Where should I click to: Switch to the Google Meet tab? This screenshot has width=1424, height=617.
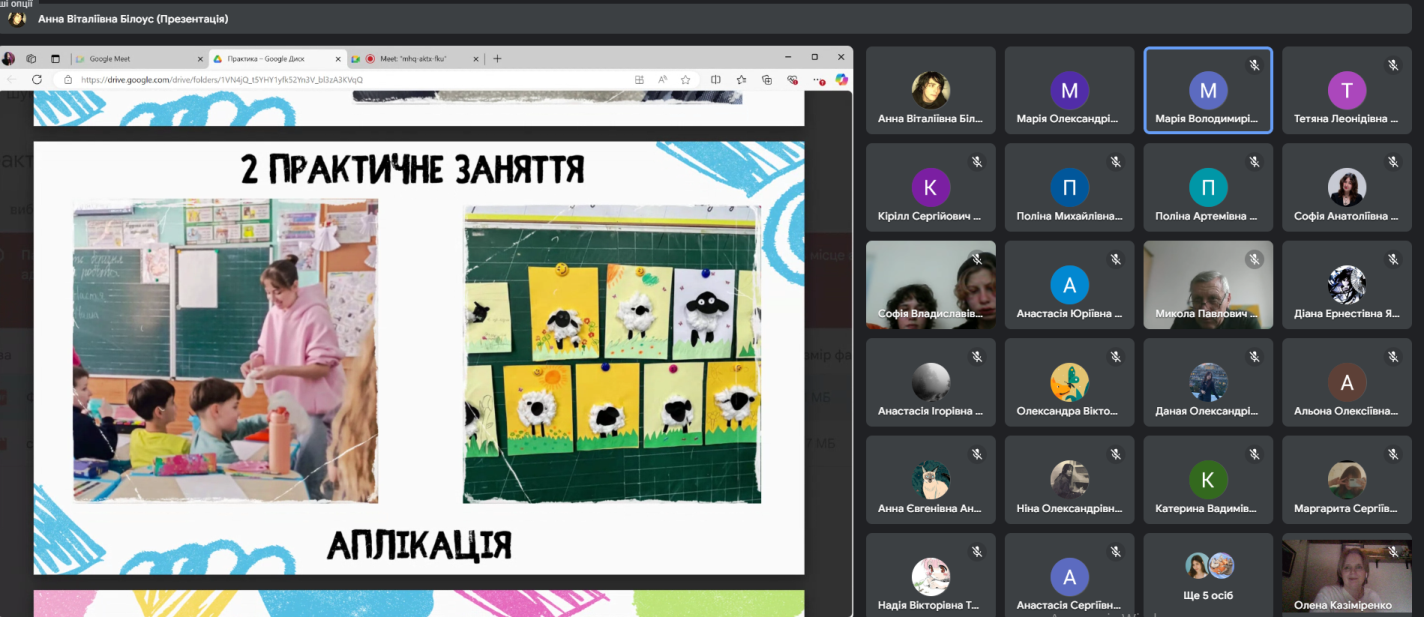click(x=138, y=59)
